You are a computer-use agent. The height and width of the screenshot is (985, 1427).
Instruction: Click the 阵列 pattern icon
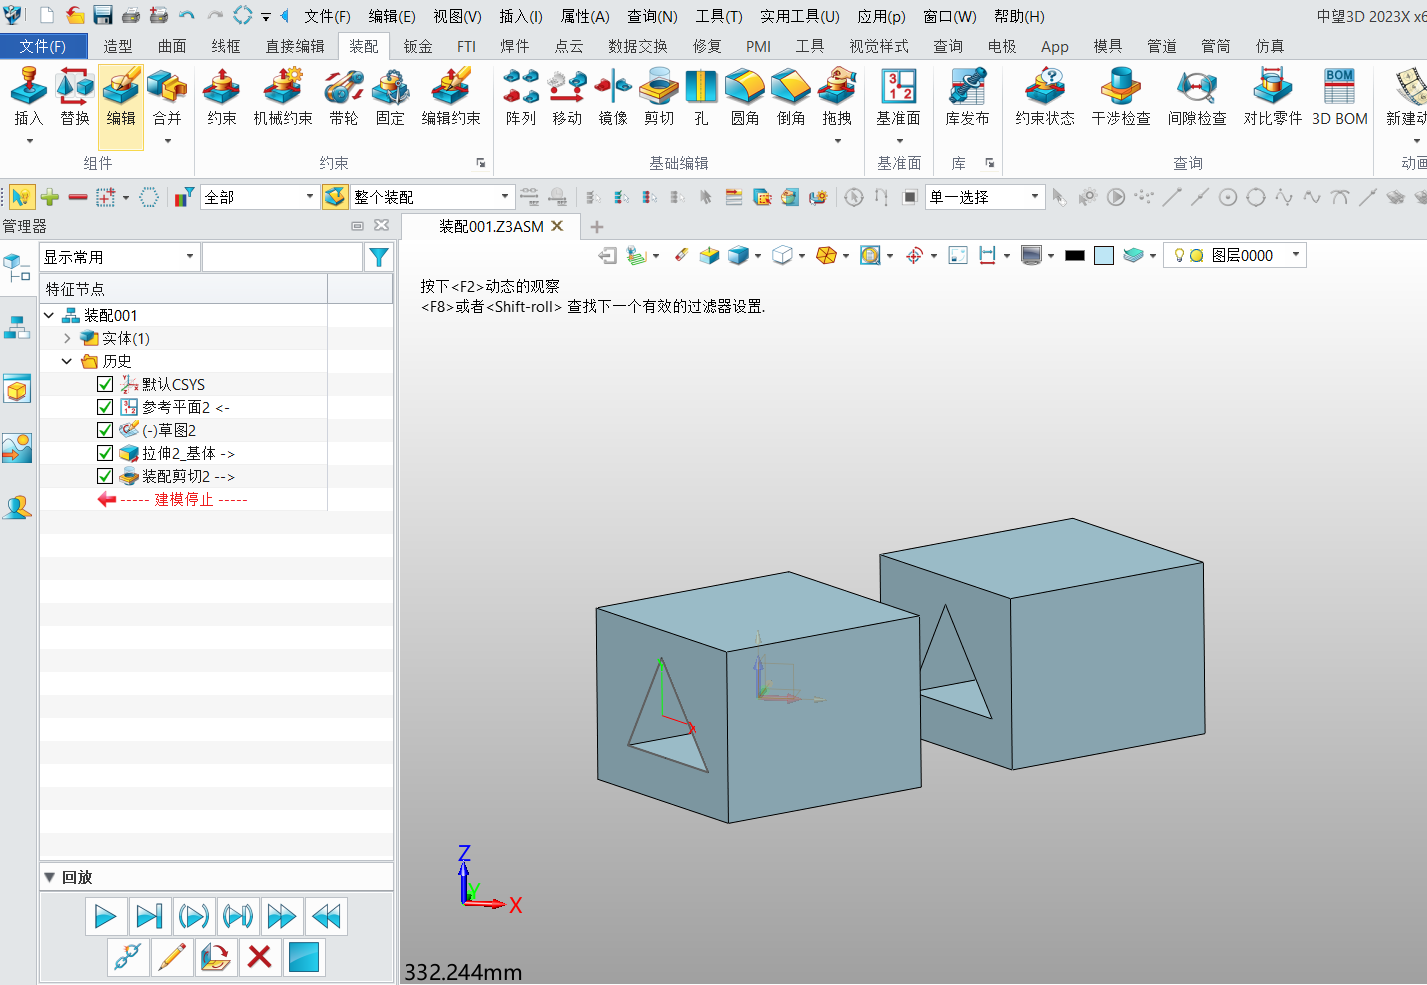(x=521, y=88)
